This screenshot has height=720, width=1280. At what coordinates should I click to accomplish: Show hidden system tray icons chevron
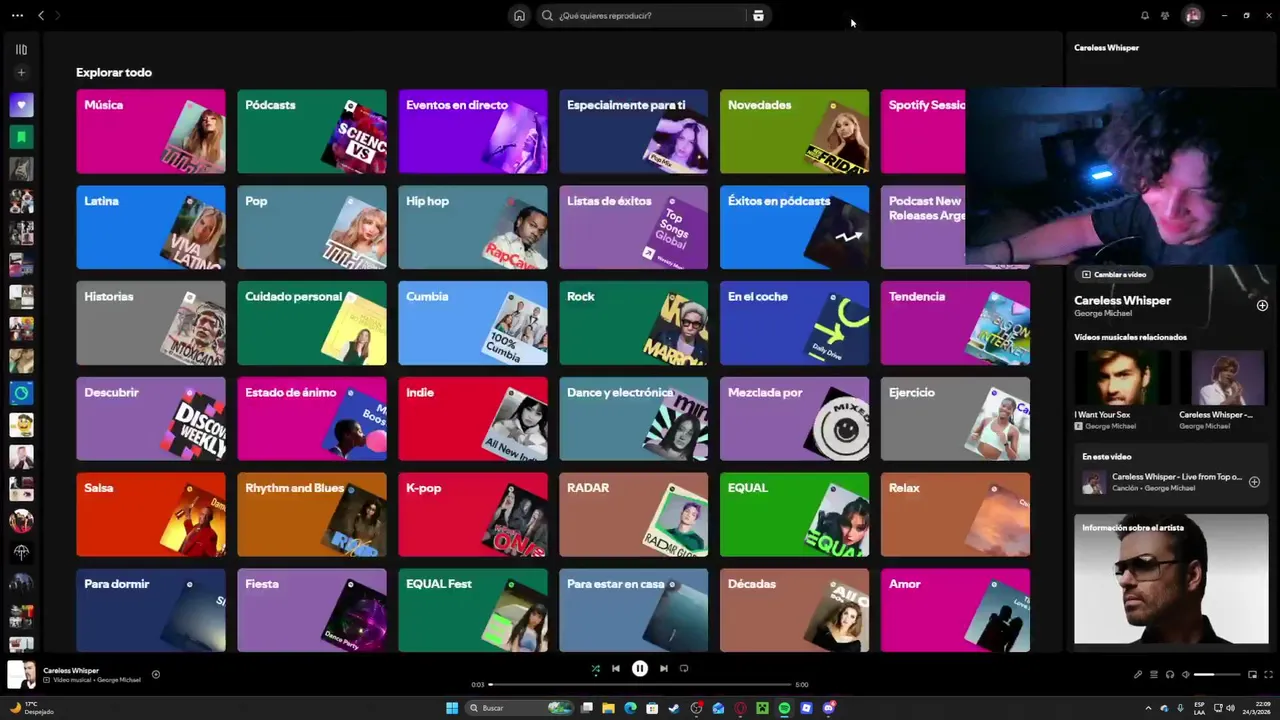point(1148,708)
